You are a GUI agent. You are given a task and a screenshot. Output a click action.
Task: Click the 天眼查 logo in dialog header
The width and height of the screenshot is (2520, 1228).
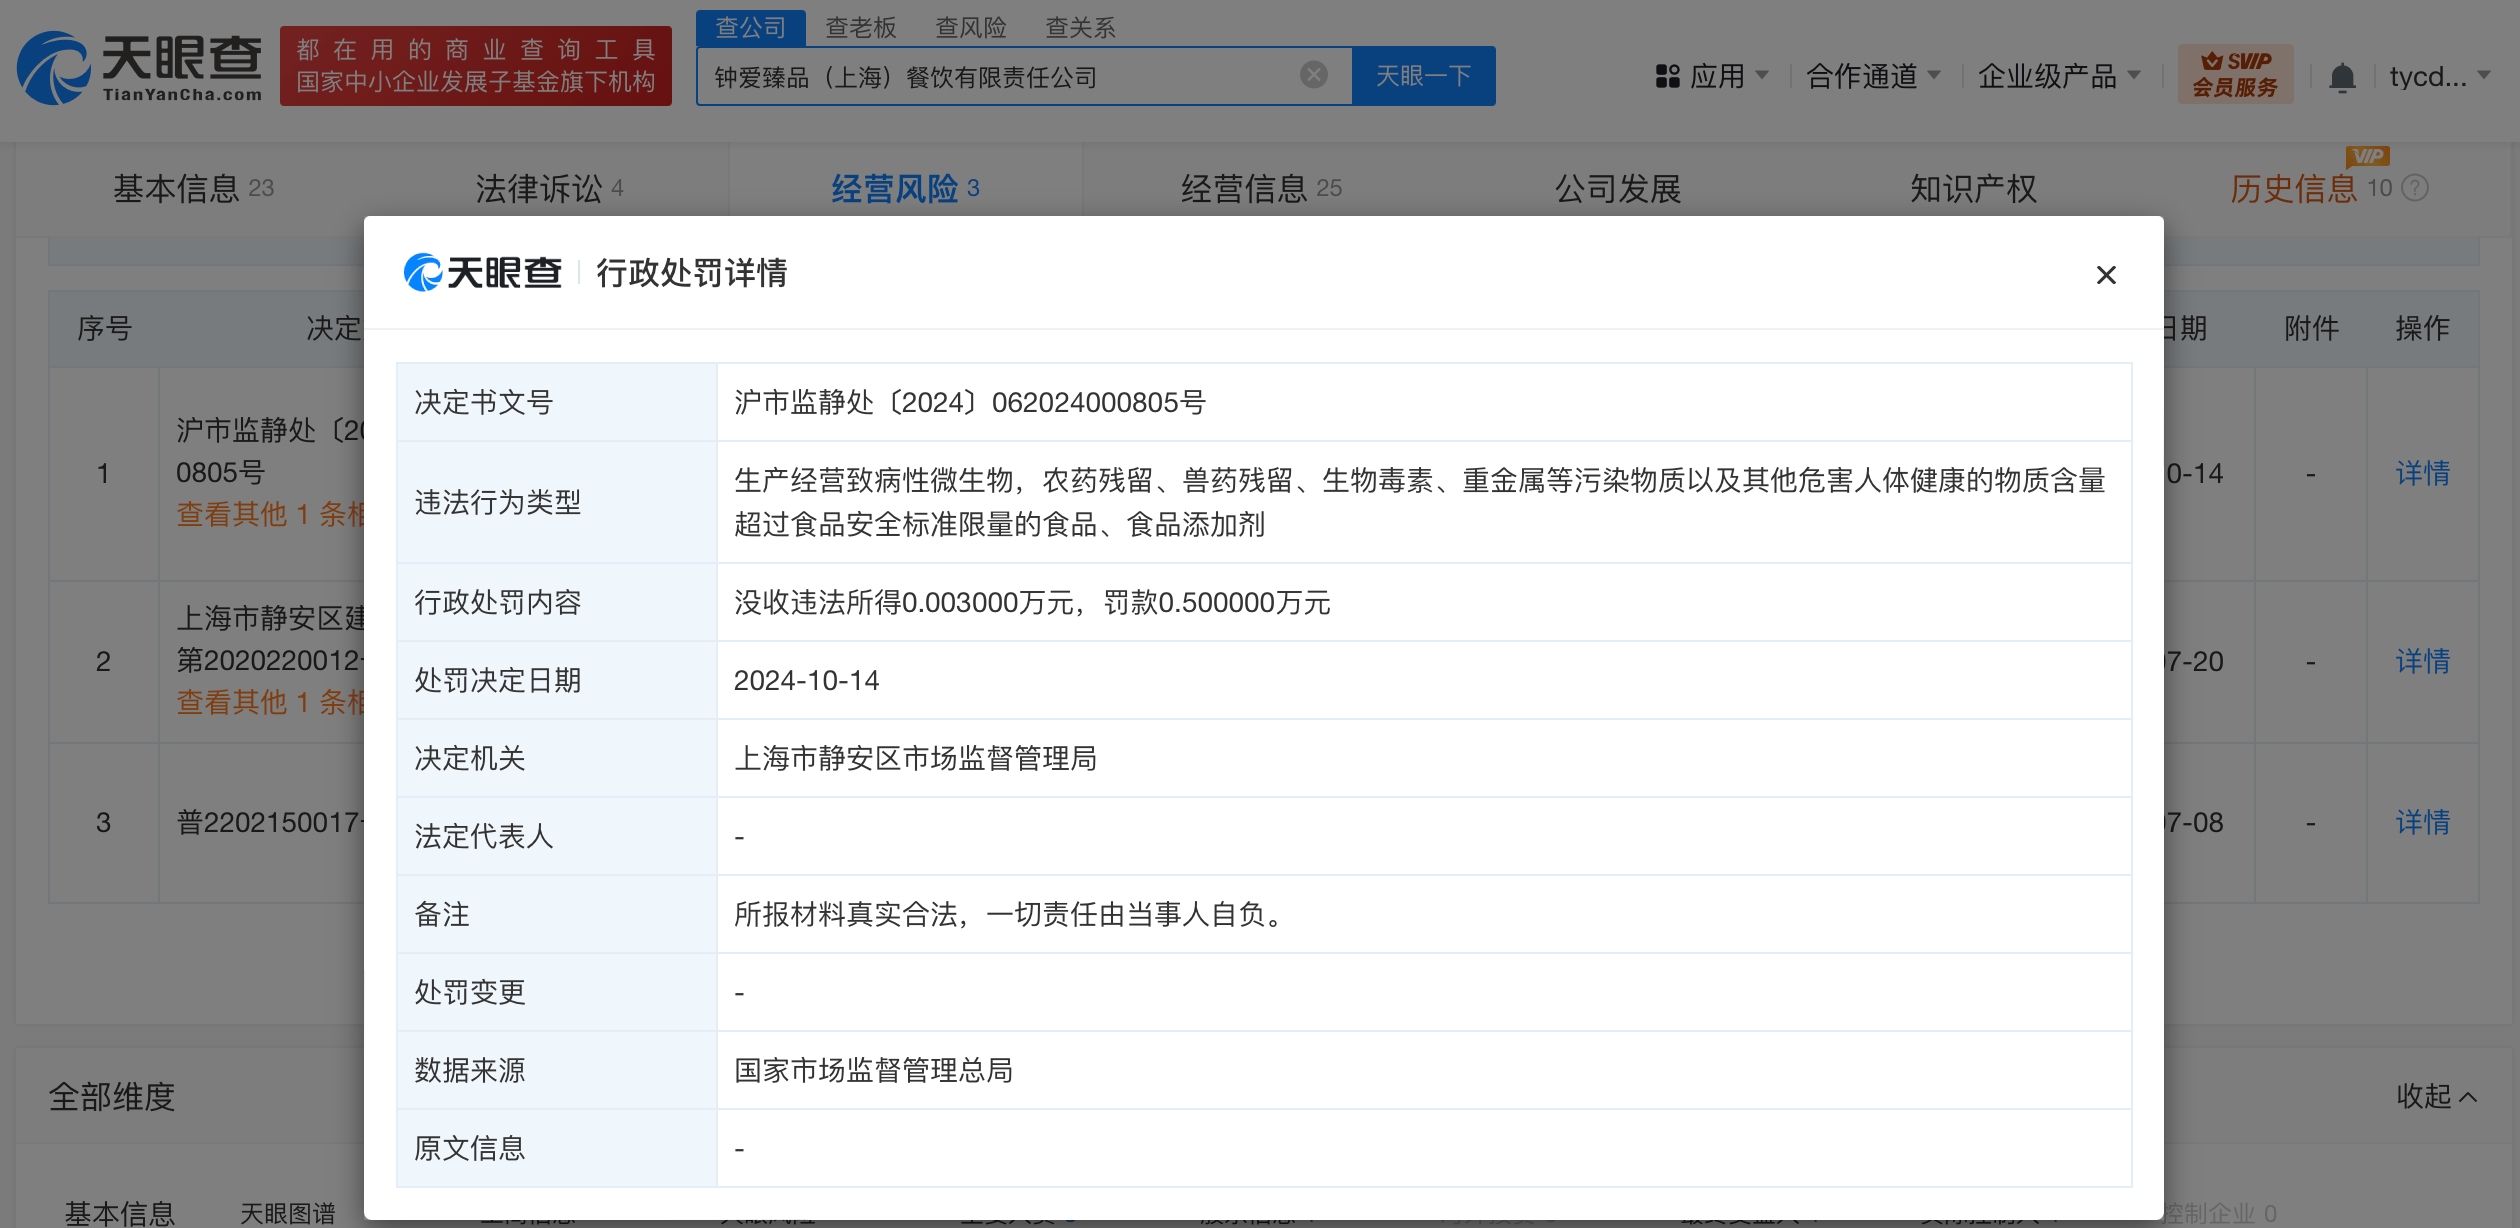[x=483, y=273]
